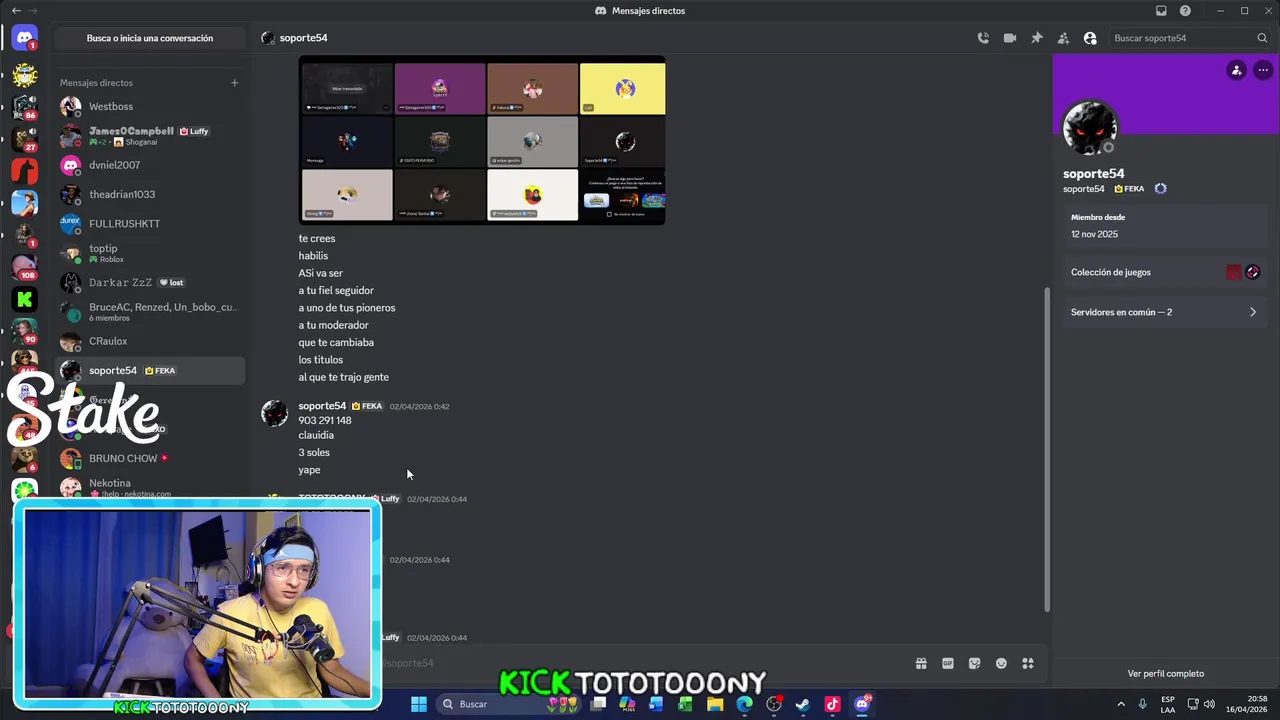This screenshot has width=1280, height=720.
Task: Send a gift icon in message bar
Action: (921, 663)
